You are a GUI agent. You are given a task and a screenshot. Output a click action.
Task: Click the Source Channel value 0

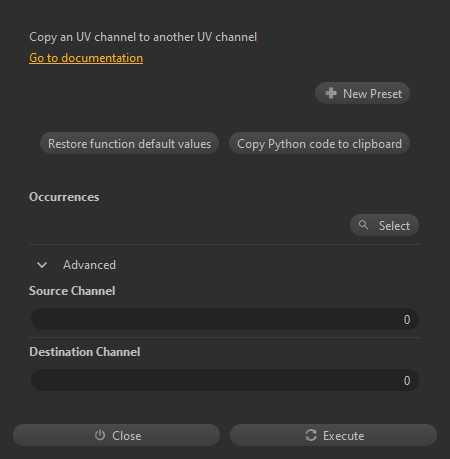point(407,320)
